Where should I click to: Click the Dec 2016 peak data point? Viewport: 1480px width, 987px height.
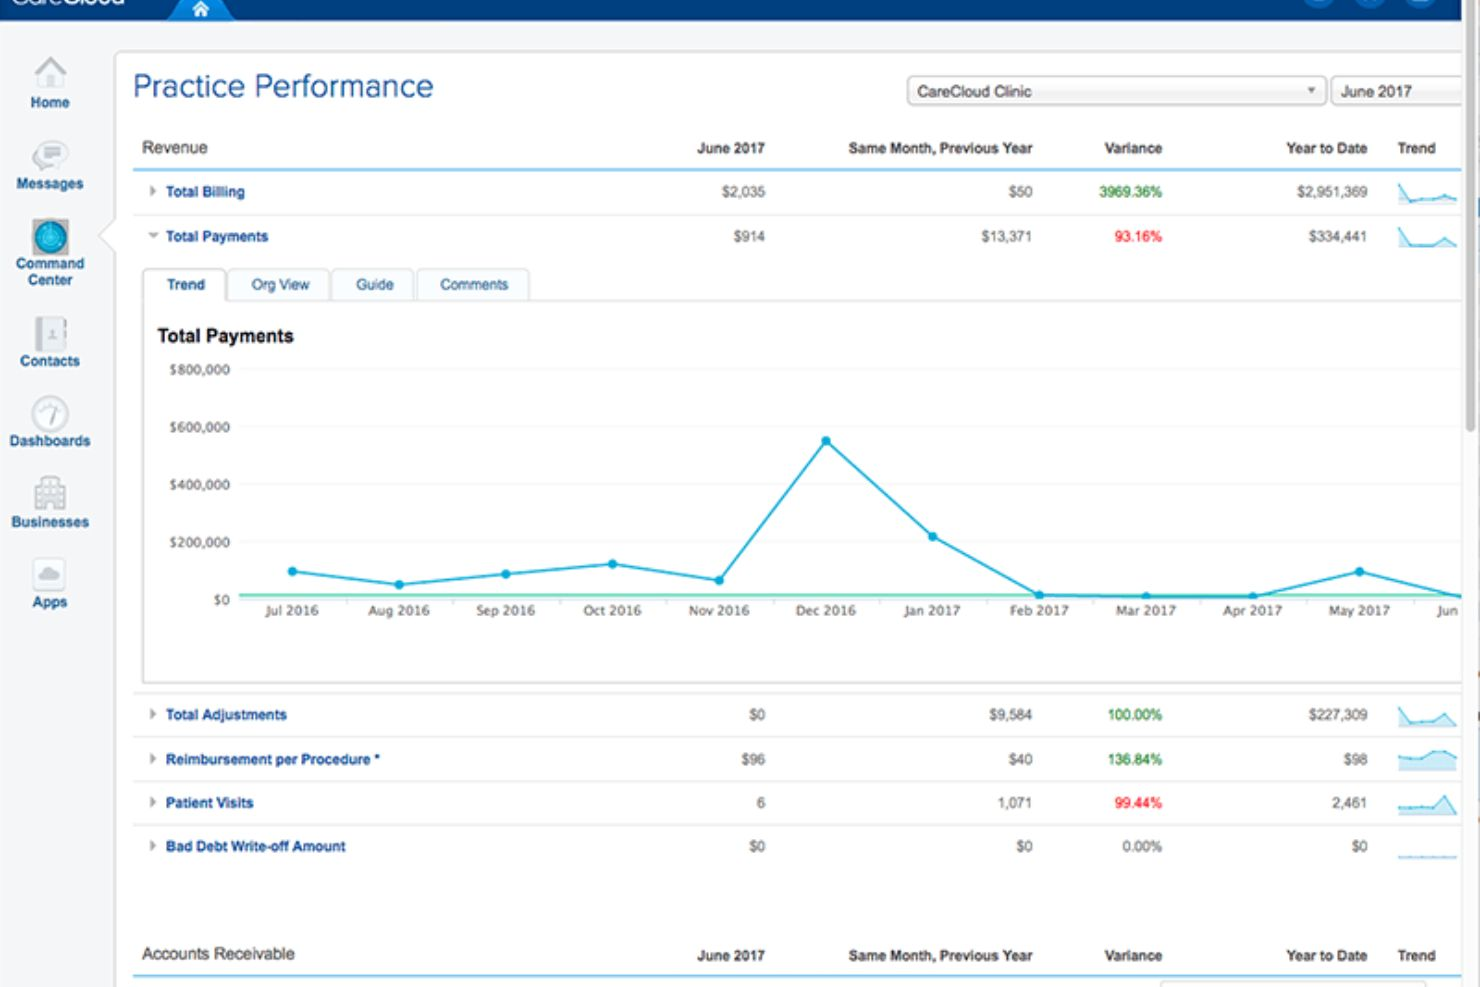click(826, 441)
